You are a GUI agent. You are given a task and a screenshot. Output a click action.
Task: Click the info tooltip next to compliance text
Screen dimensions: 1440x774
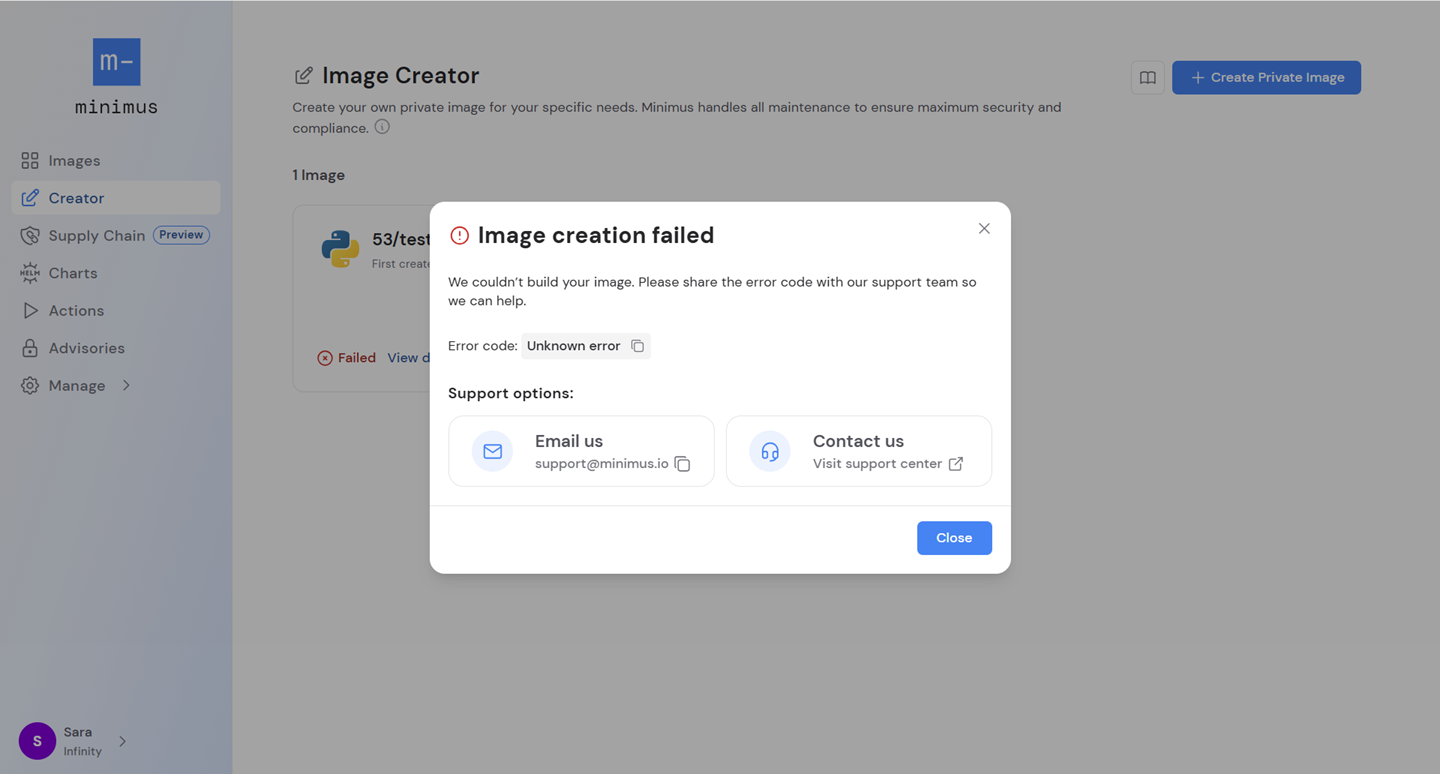pos(381,127)
